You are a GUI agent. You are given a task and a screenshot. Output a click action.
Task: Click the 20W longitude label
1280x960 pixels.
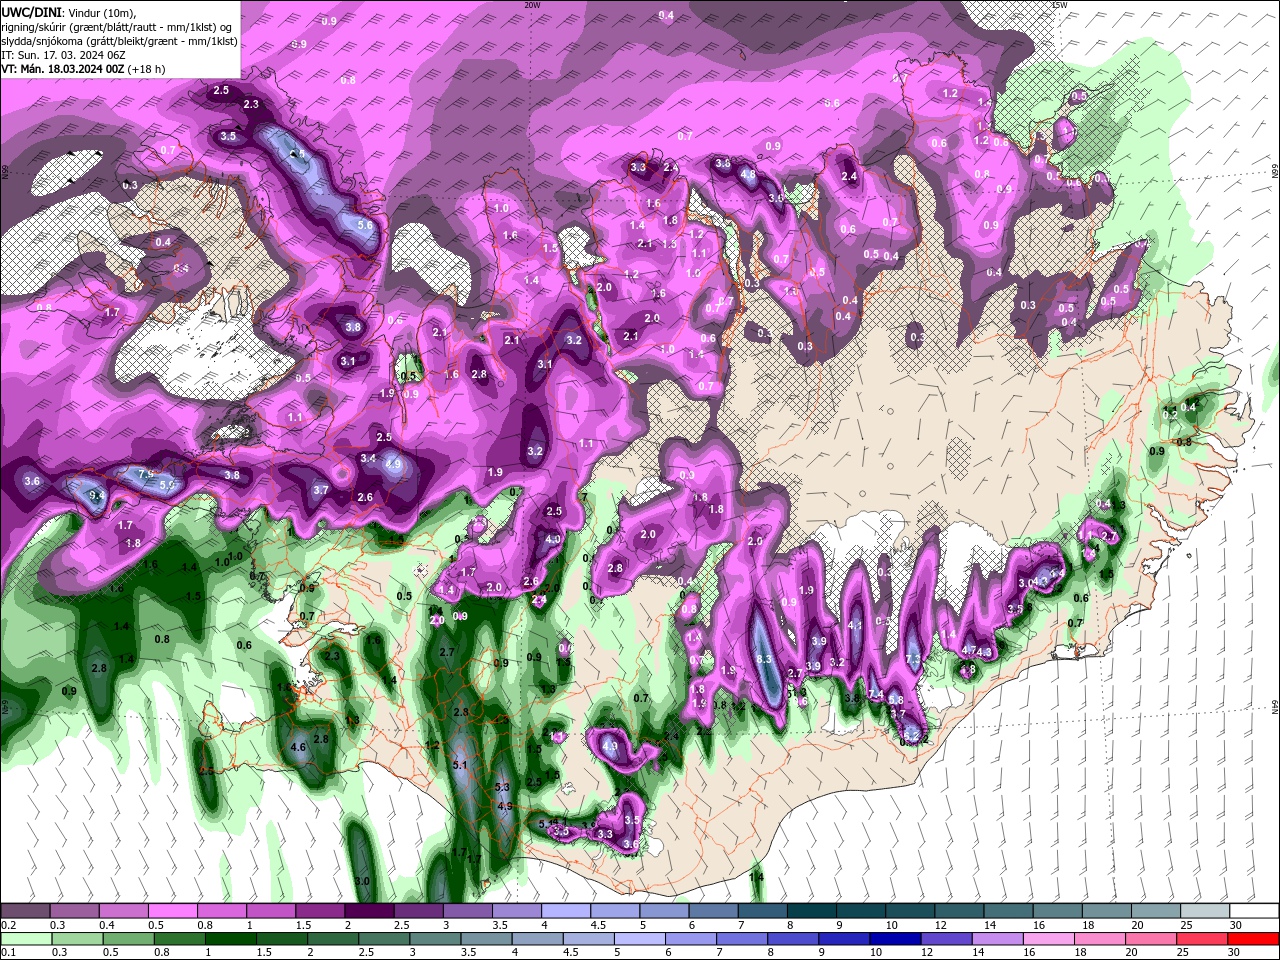coord(532,5)
